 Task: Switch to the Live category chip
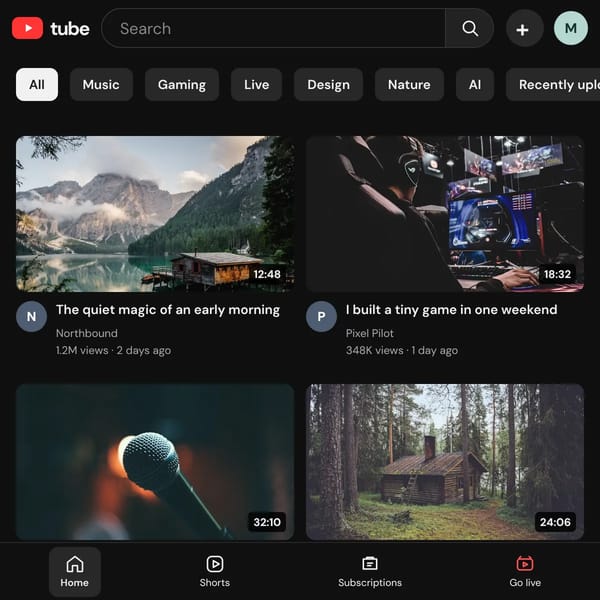[x=256, y=85]
